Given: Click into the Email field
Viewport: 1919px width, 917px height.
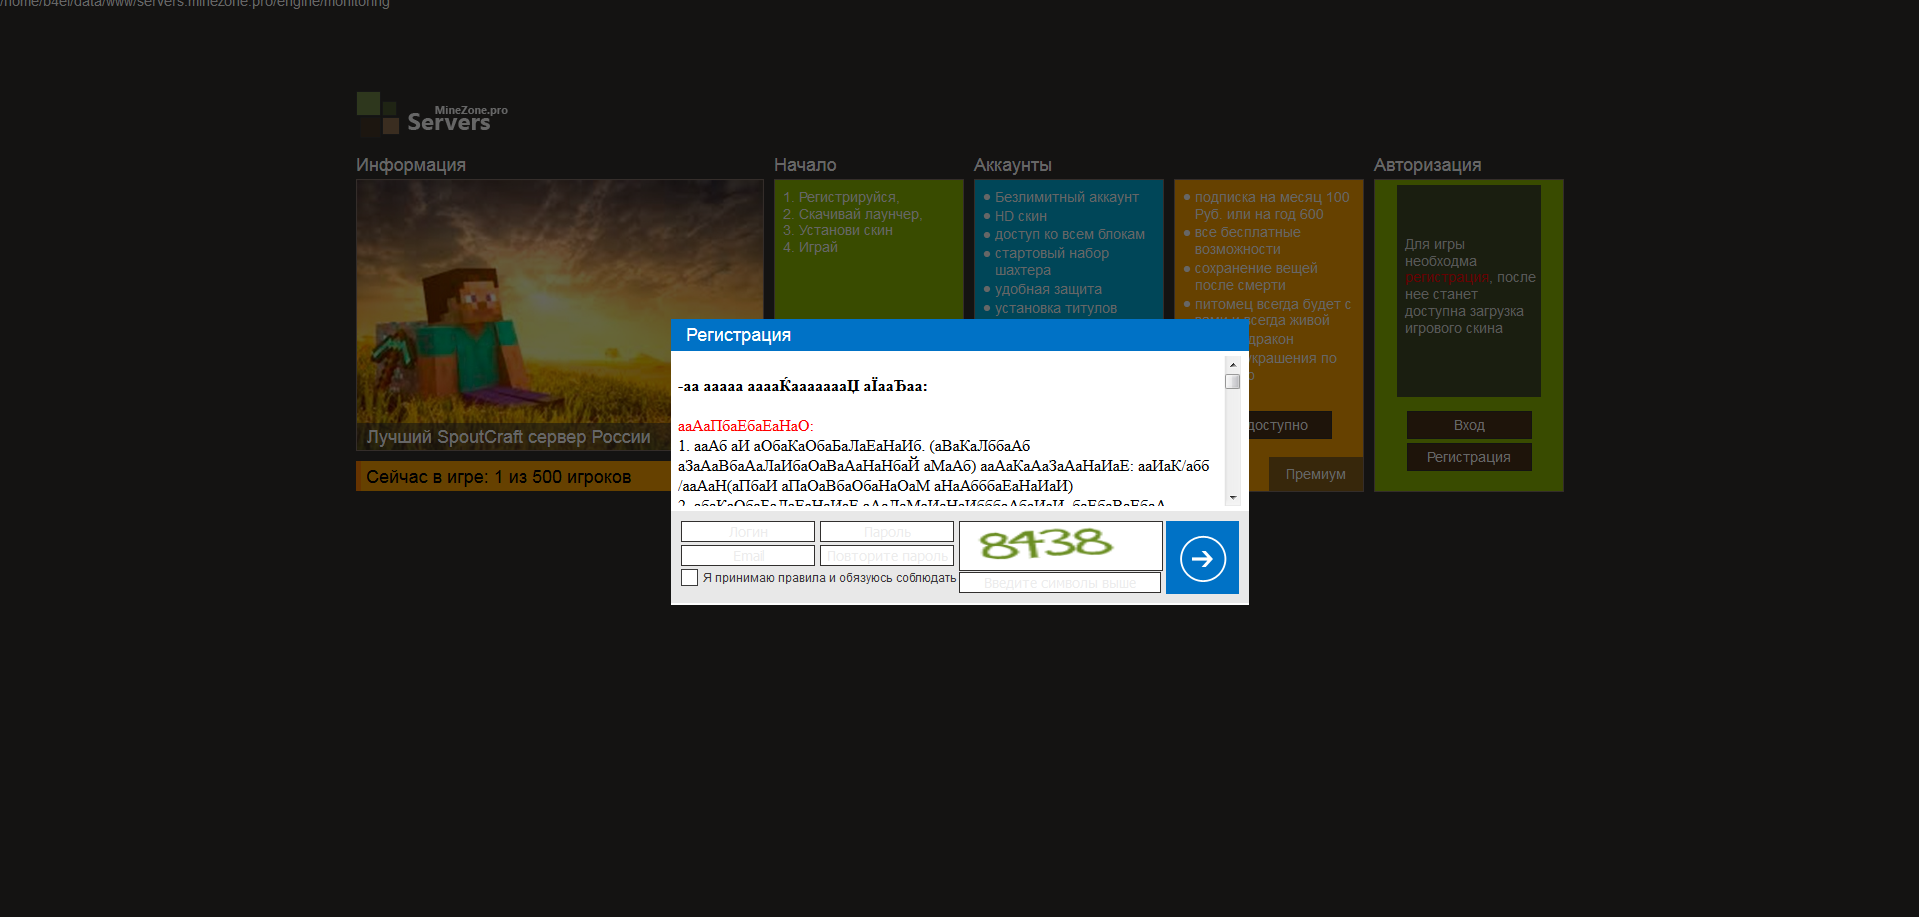Looking at the screenshot, I should pyautogui.click(x=748, y=556).
